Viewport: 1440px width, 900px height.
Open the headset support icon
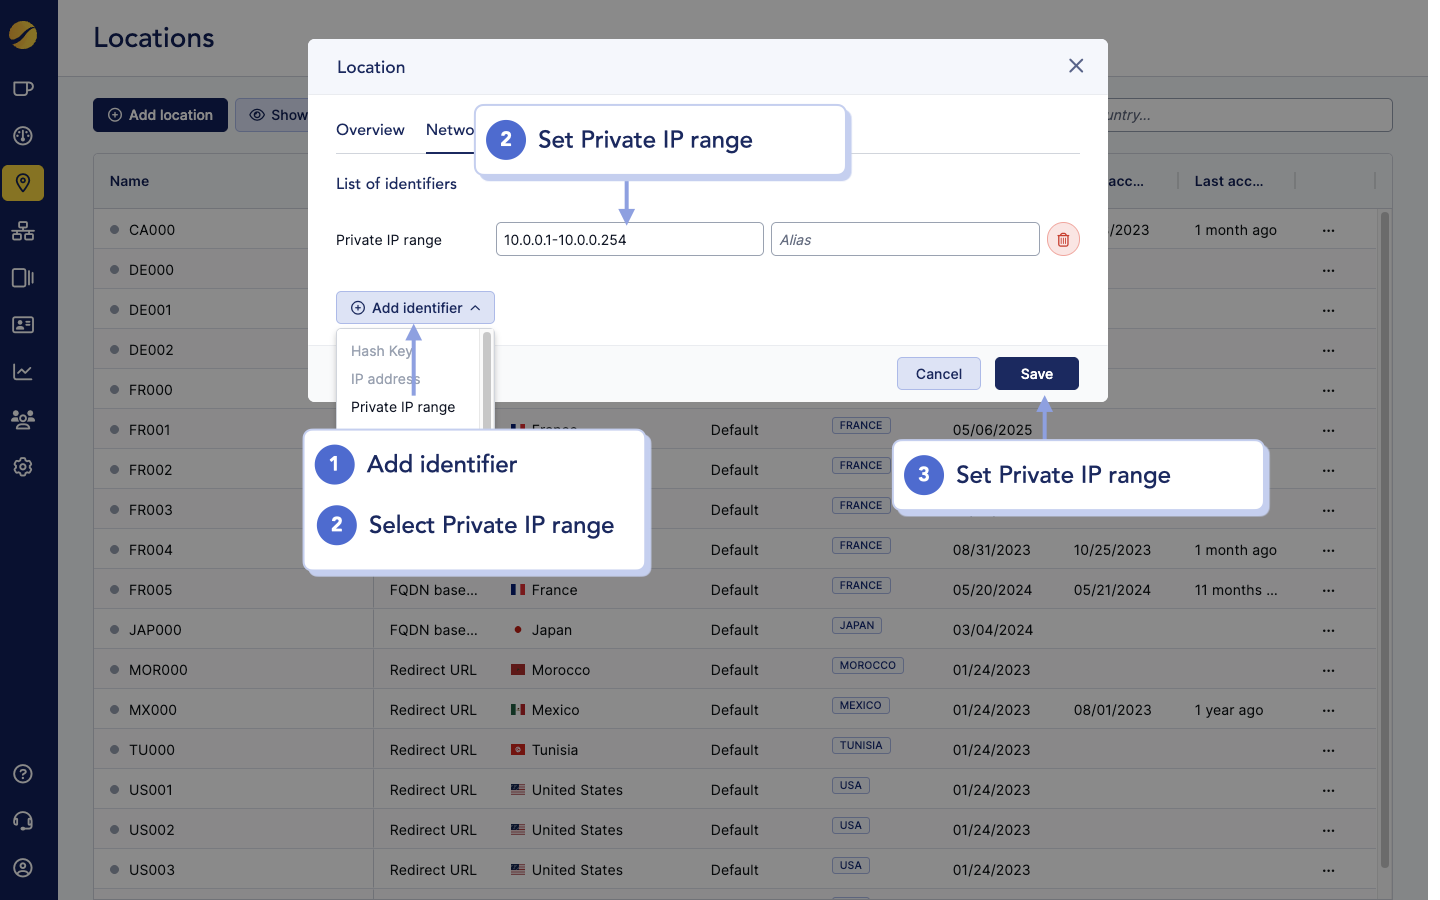click(23, 821)
